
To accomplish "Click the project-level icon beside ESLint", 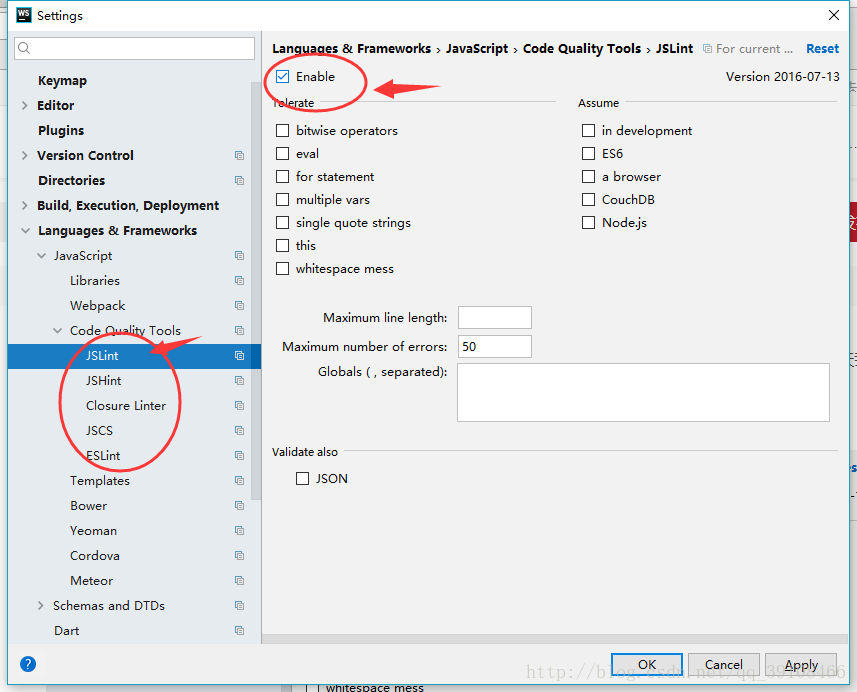I will pyautogui.click(x=239, y=455).
